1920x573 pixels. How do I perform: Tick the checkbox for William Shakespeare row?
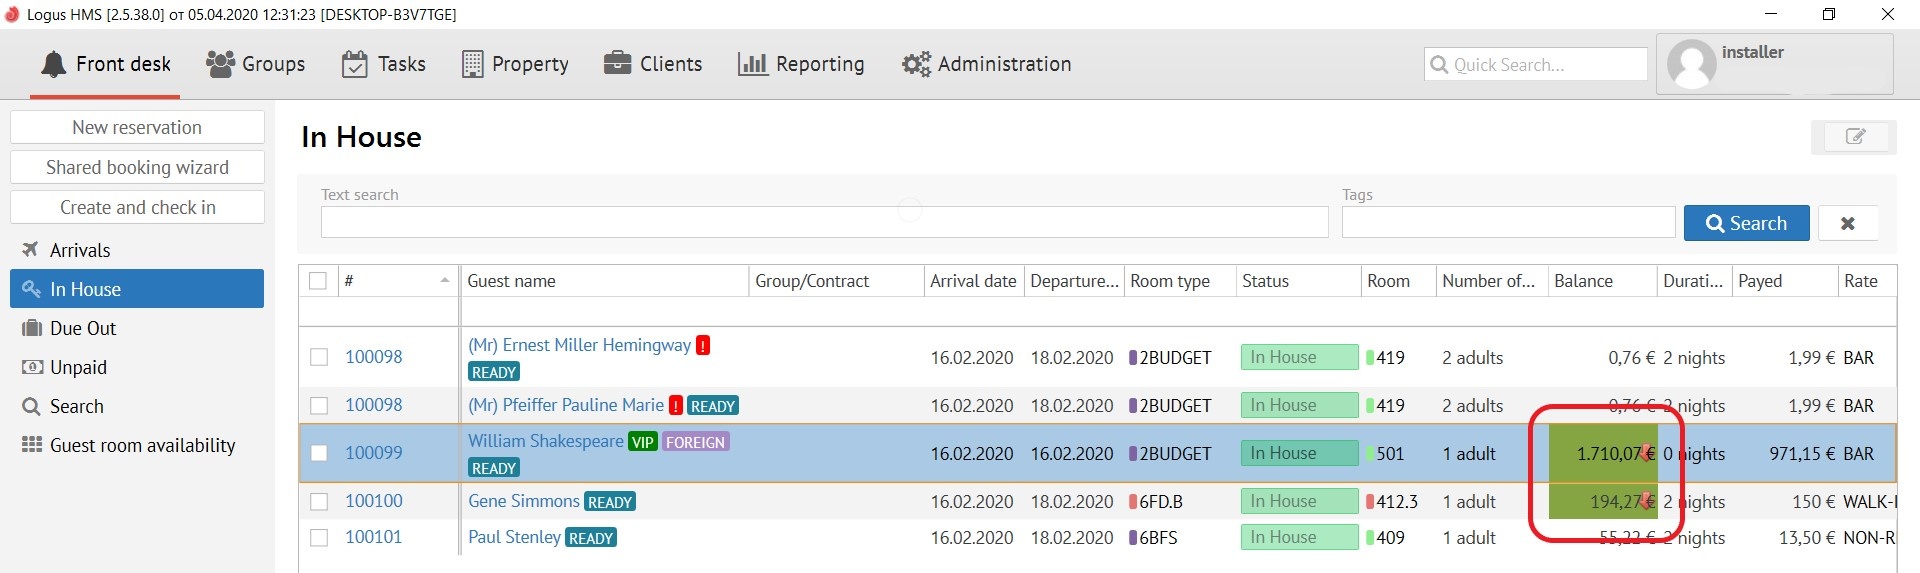319,453
